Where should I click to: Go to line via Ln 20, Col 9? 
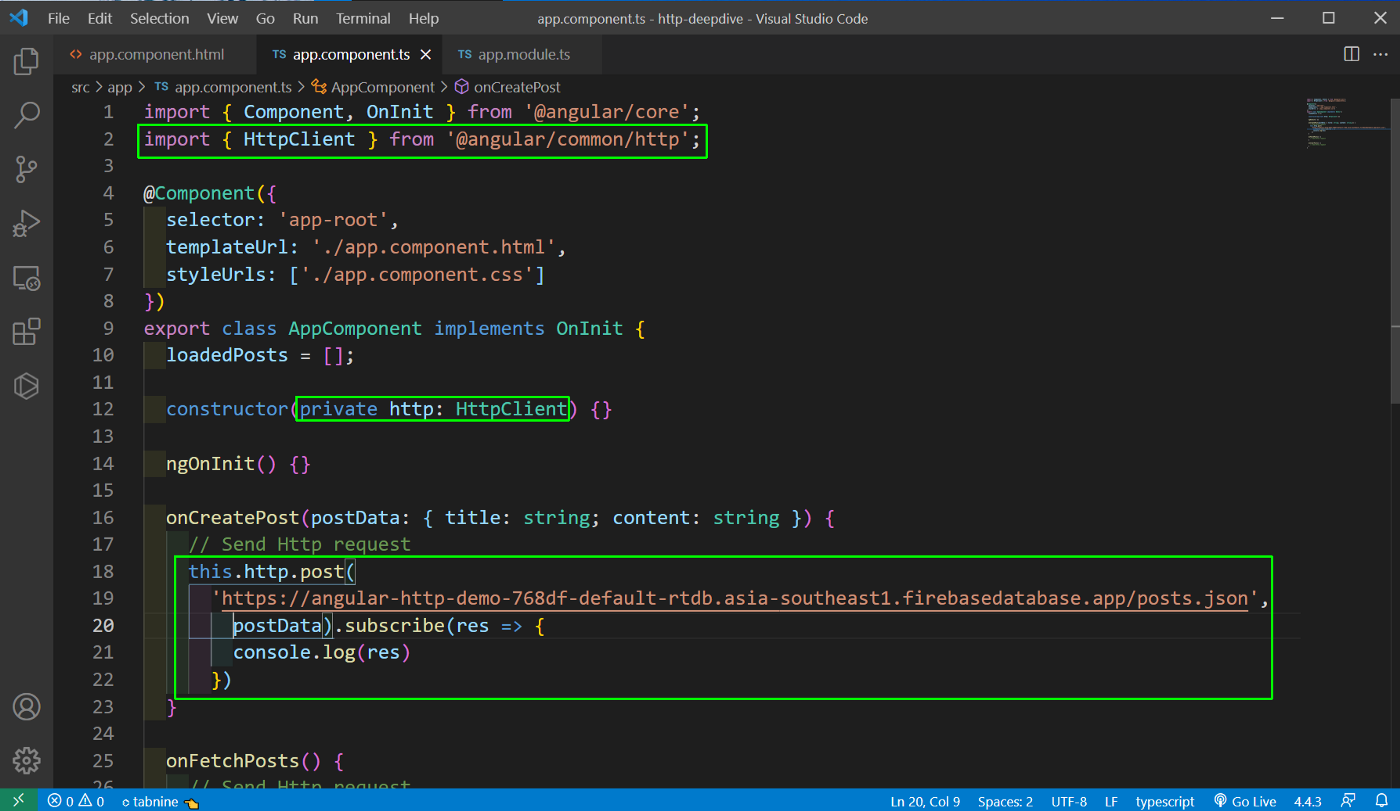click(926, 801)
